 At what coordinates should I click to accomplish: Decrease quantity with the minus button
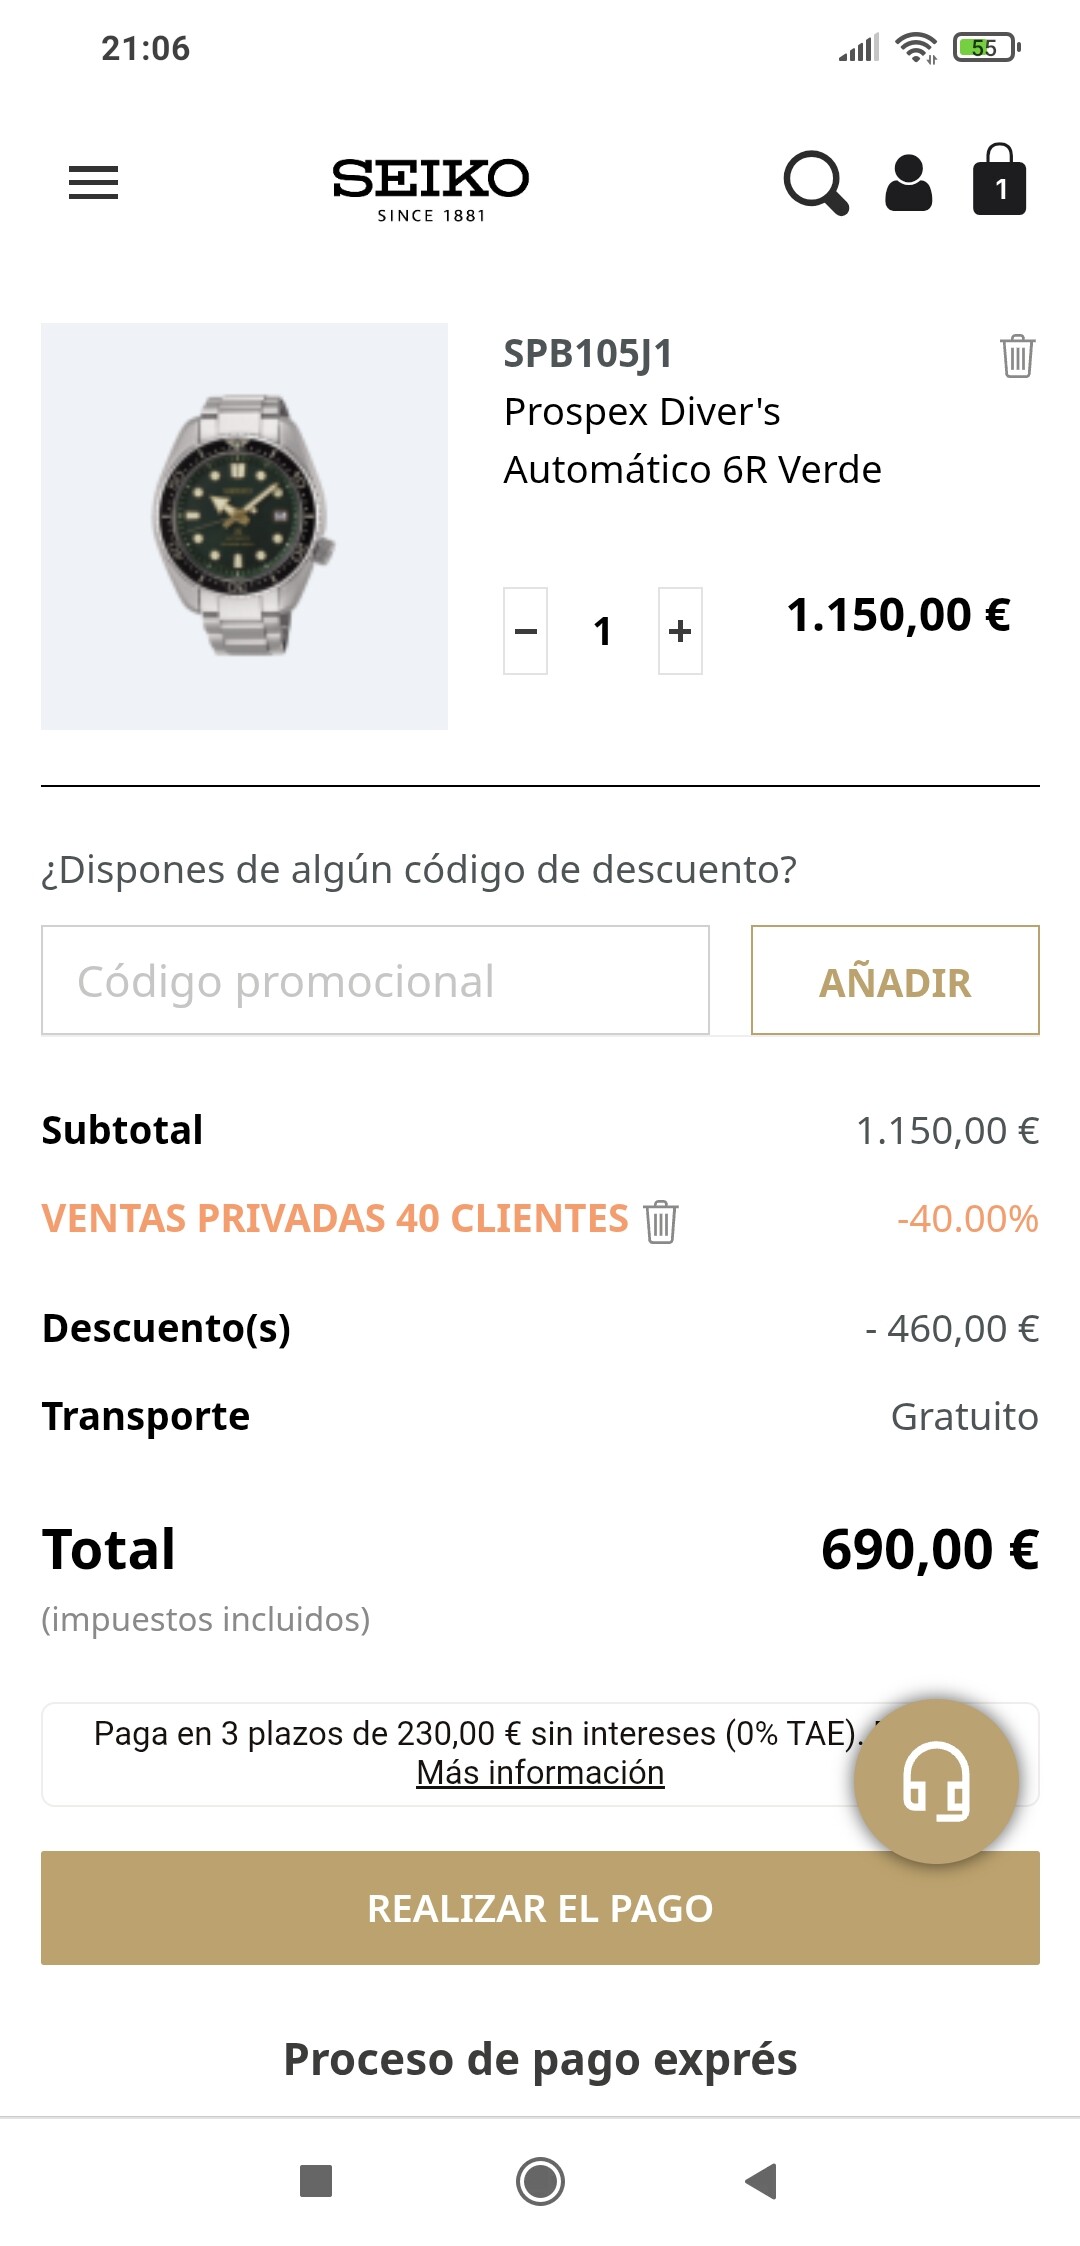tap(525, 631)
